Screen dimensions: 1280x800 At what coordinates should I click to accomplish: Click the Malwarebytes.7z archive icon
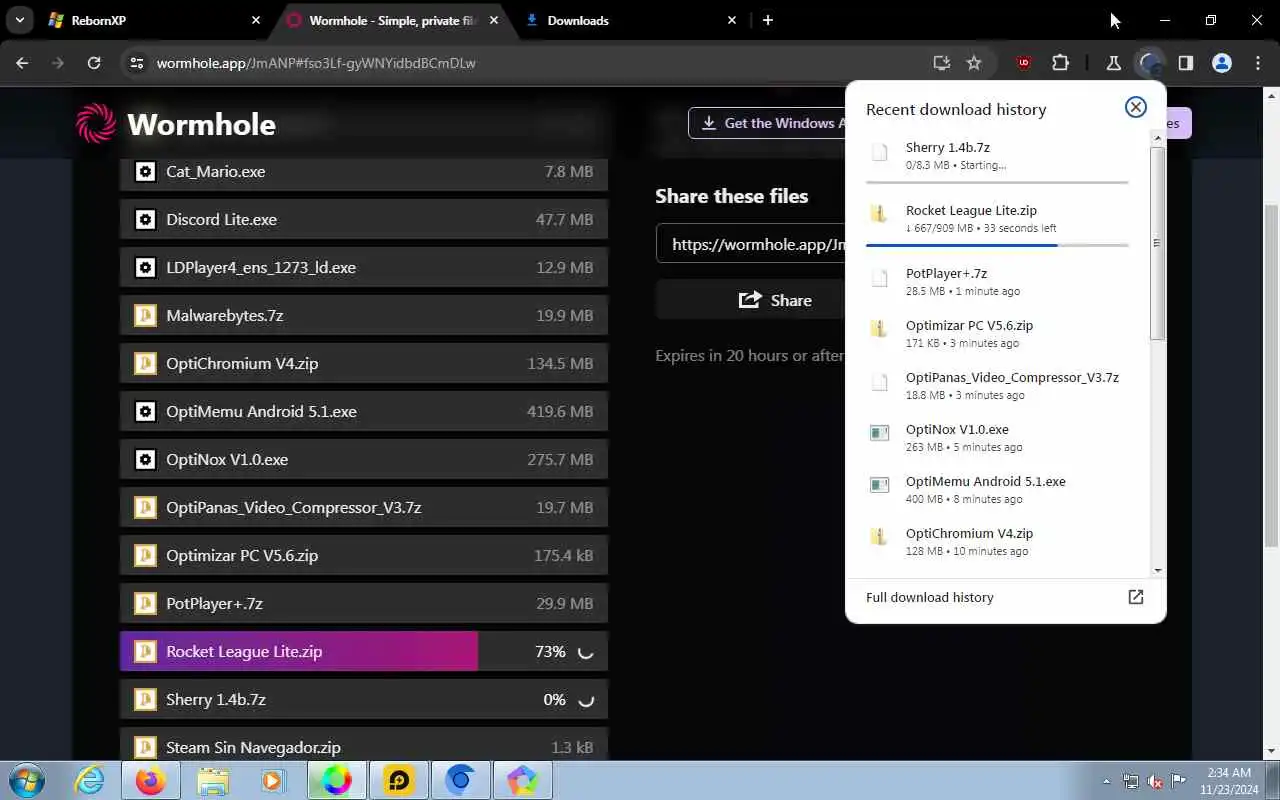(145, 316)
